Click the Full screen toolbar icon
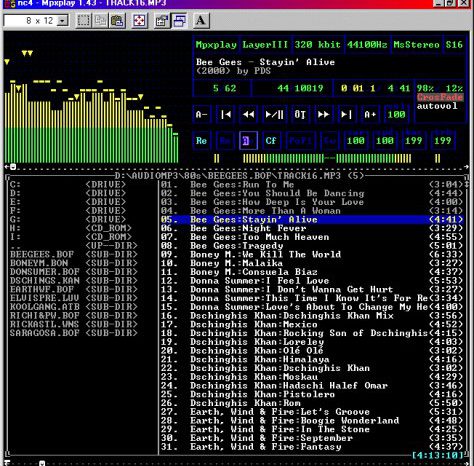The height and width of the screenshot is (466, 474). click(139, 21)
